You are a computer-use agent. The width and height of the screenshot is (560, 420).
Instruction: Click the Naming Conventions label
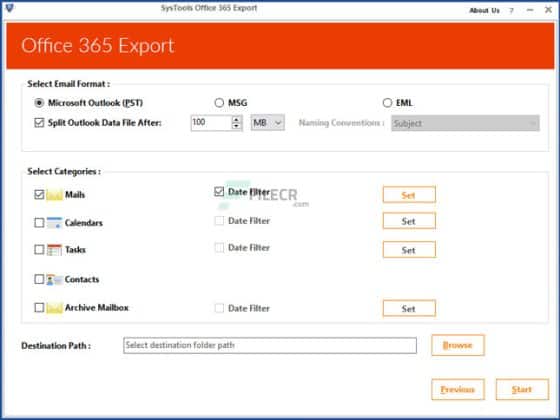[341, 123]
